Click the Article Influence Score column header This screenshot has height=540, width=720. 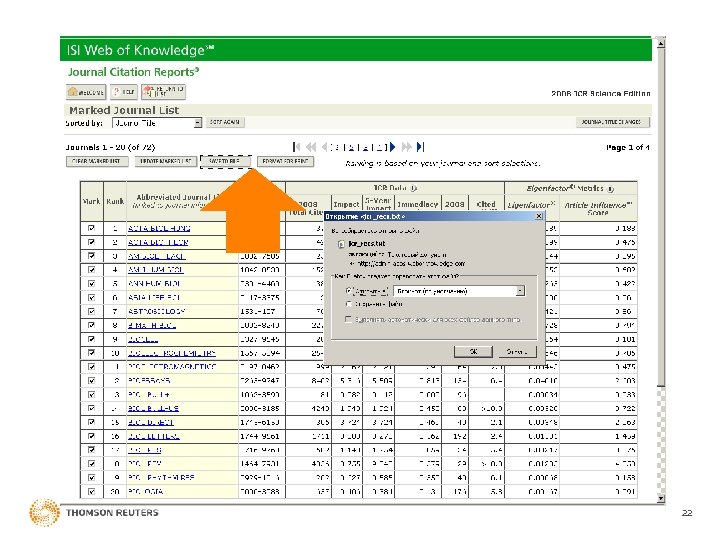(598, 208)
